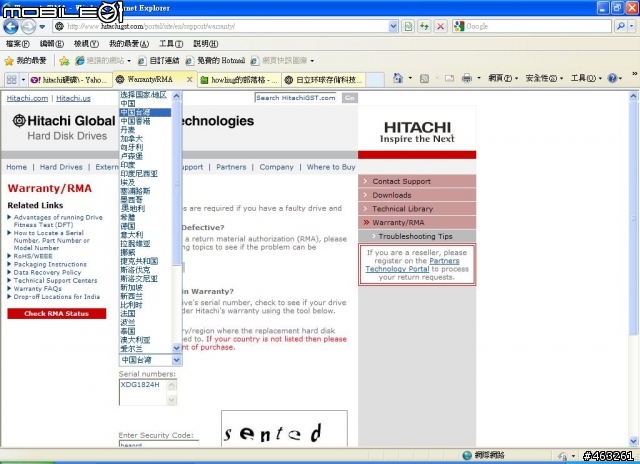Click the Print icon
The image size is (640, 464).
tap(467, 78)
